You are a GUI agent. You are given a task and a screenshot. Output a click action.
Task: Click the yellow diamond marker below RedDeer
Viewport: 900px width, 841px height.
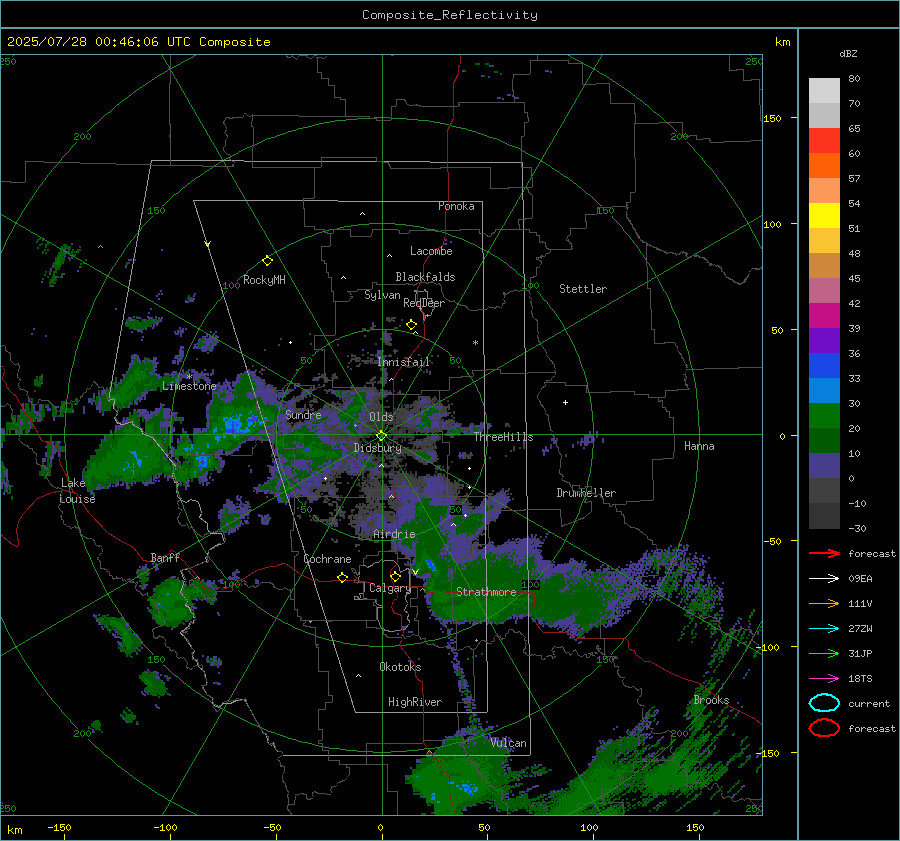pyautogui.click(x=411, y=325)
